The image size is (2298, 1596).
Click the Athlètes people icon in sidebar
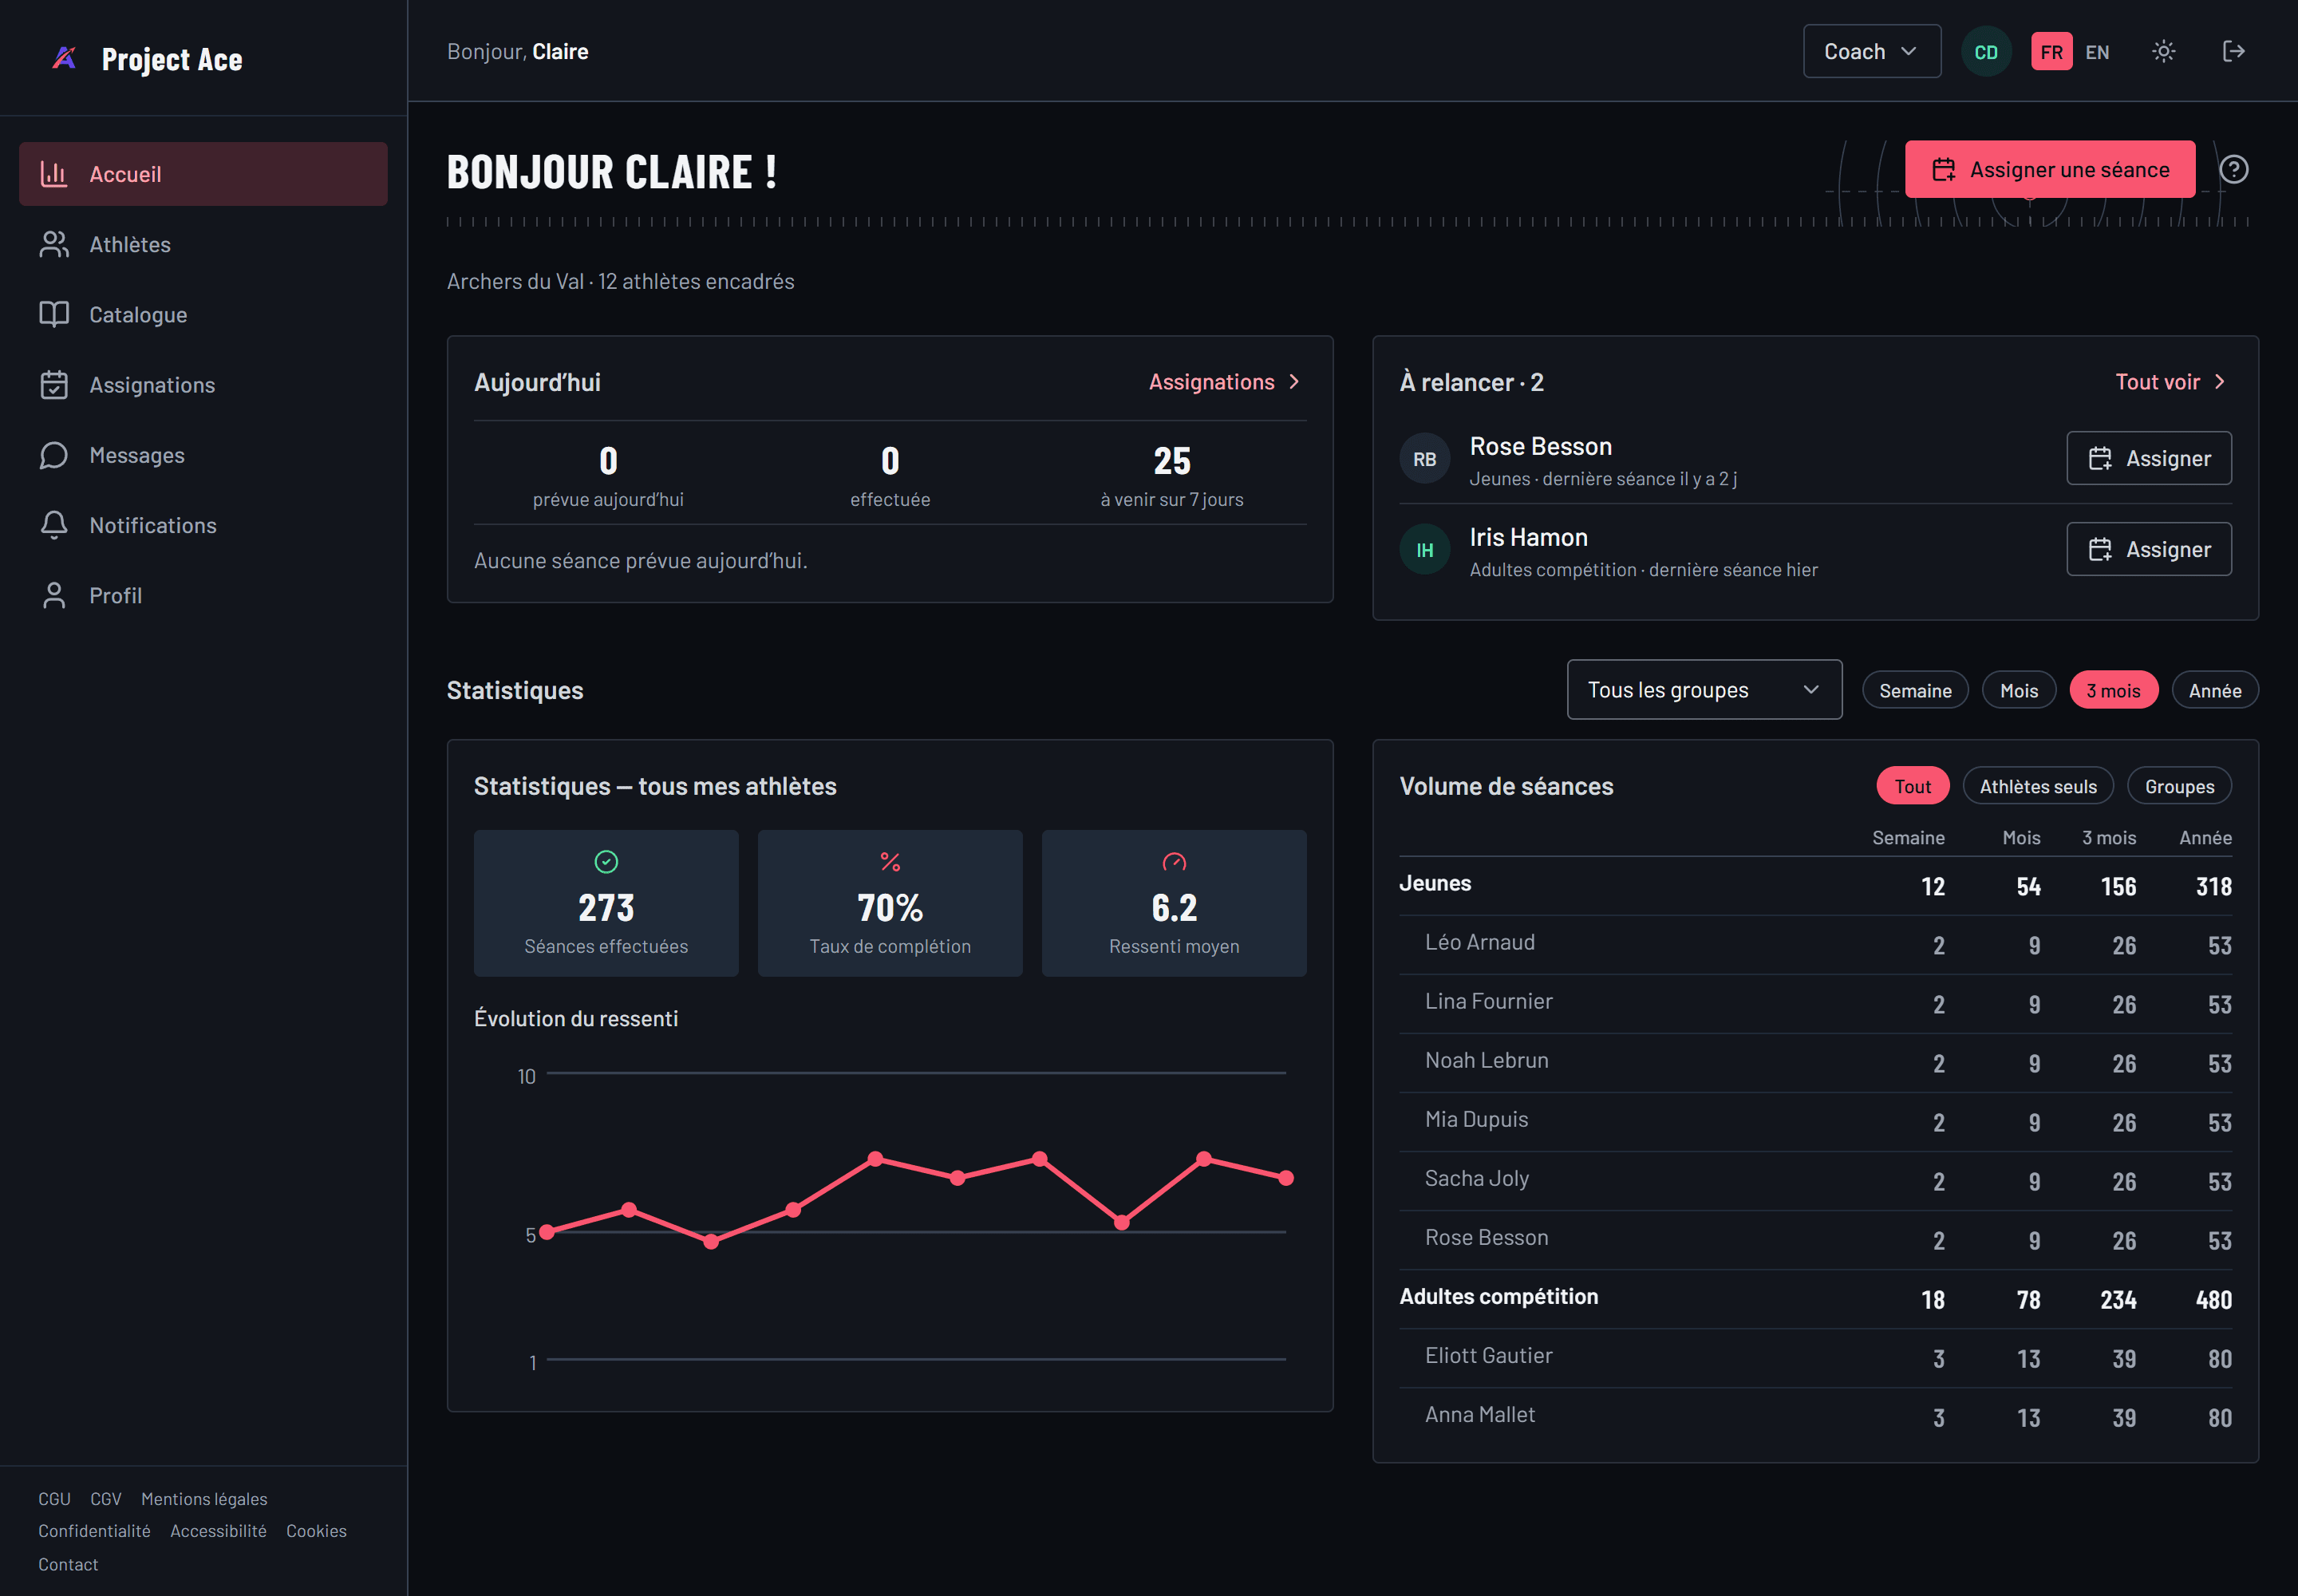coord(54,244)
